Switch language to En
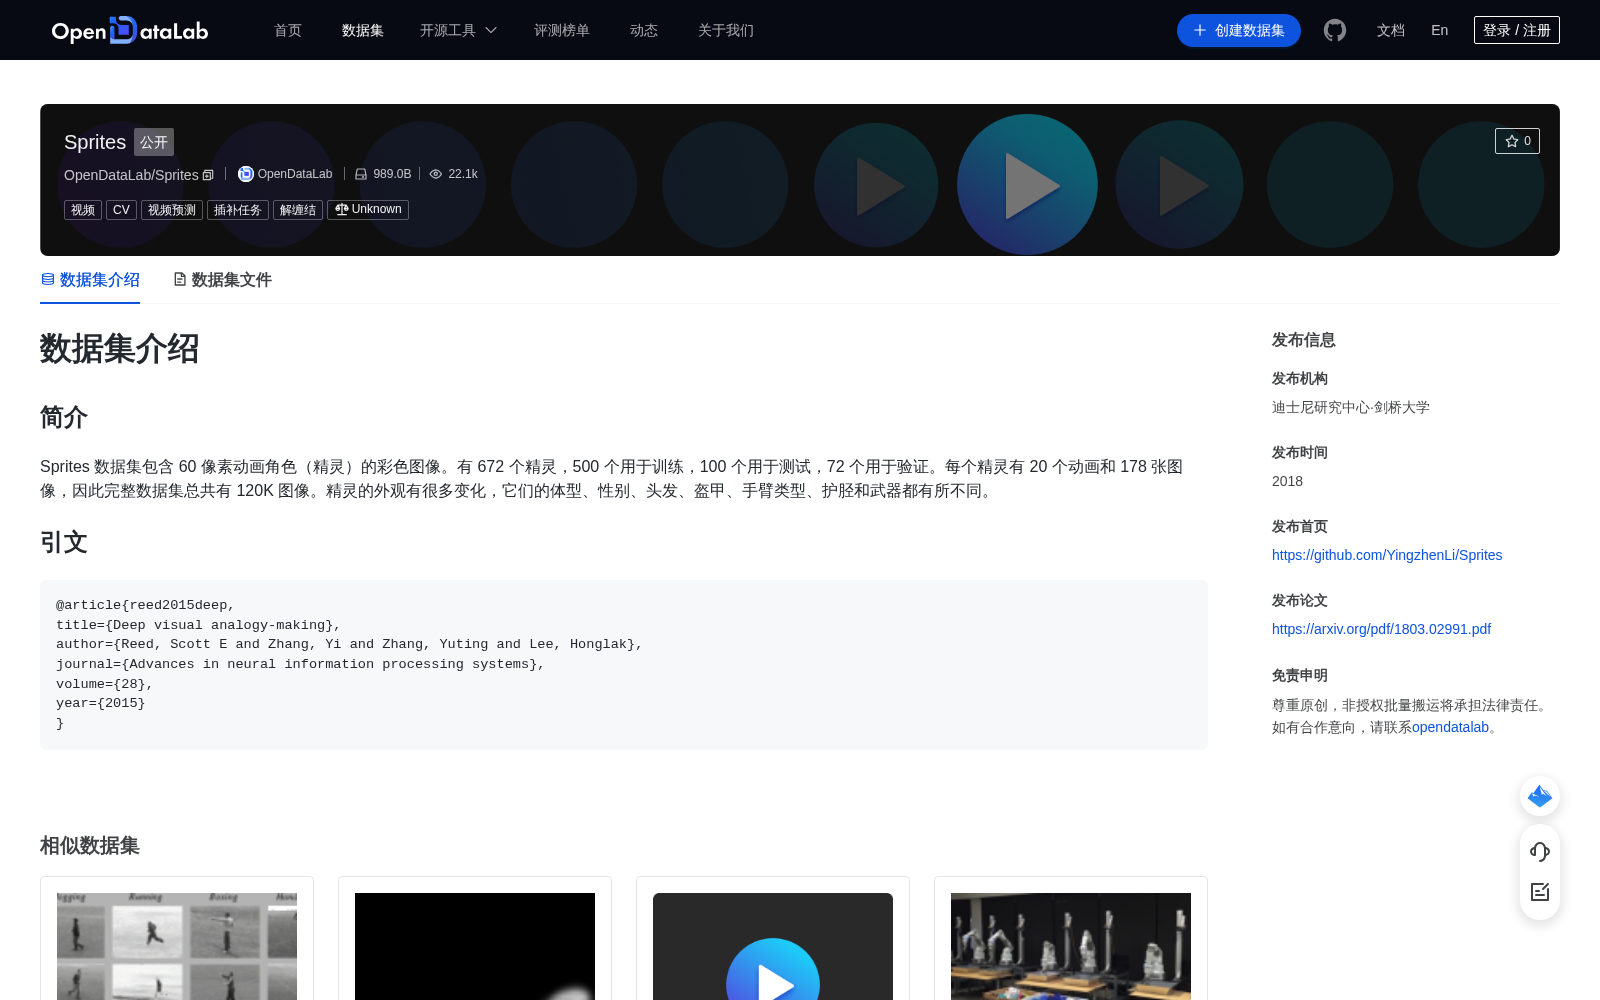This screenshot has height=1000, width=1600. click(1440, 31)
